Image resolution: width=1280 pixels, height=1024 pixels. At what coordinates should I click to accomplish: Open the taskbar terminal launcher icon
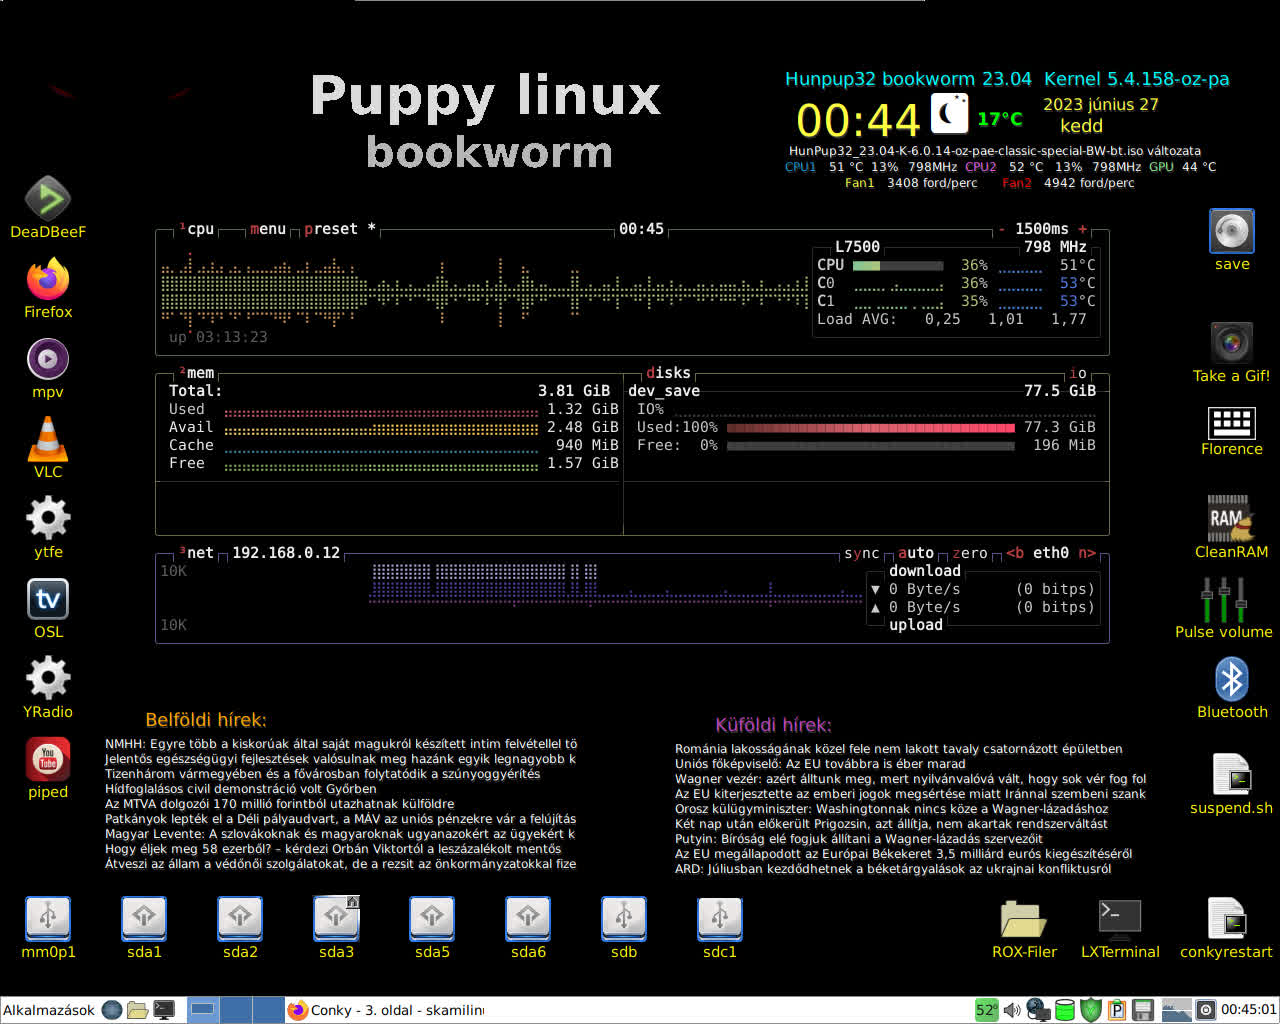click(x=164, y=1010)
